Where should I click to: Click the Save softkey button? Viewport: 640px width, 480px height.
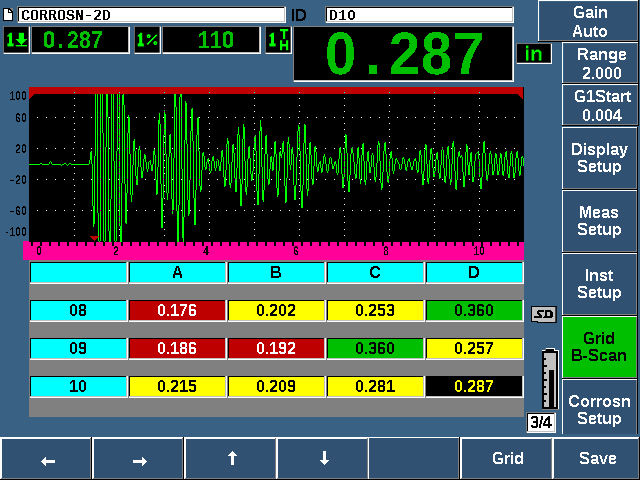click(597, 459)
